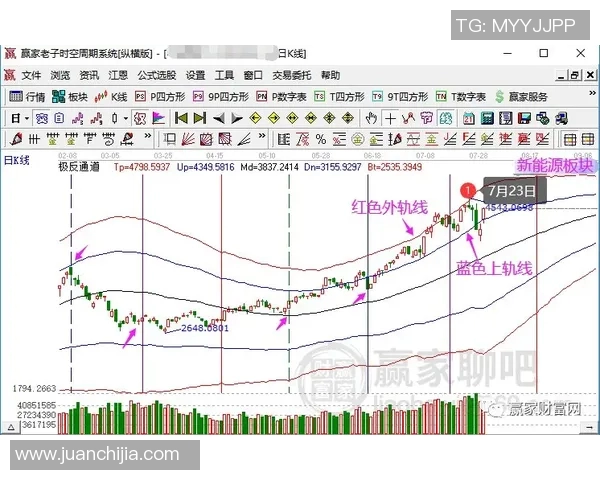Screen dimensions: 600x480
Task: Click the Up=4349.5816 value
Action: (x=205, y=167)
